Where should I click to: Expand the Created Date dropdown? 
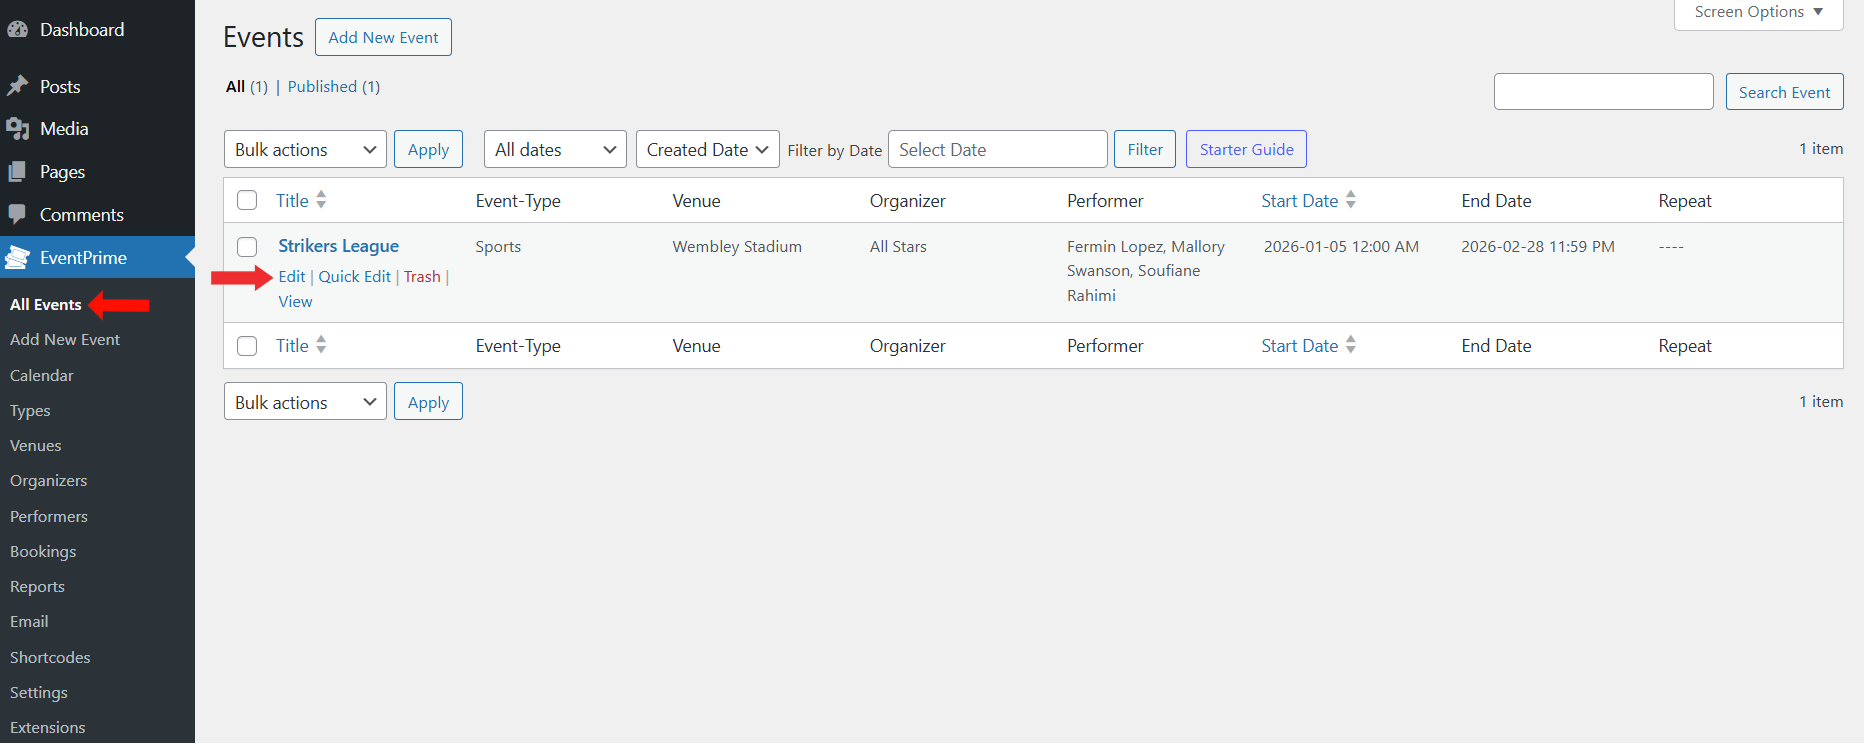707,150
